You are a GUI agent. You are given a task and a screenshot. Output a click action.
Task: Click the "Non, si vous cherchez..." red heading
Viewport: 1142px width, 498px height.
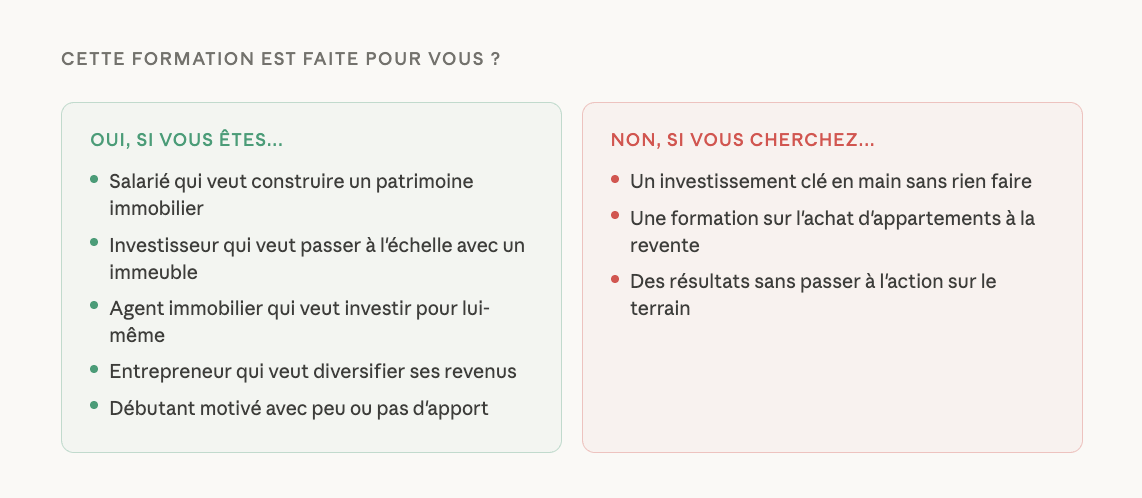pyautogui.click(x=743, y=141)
